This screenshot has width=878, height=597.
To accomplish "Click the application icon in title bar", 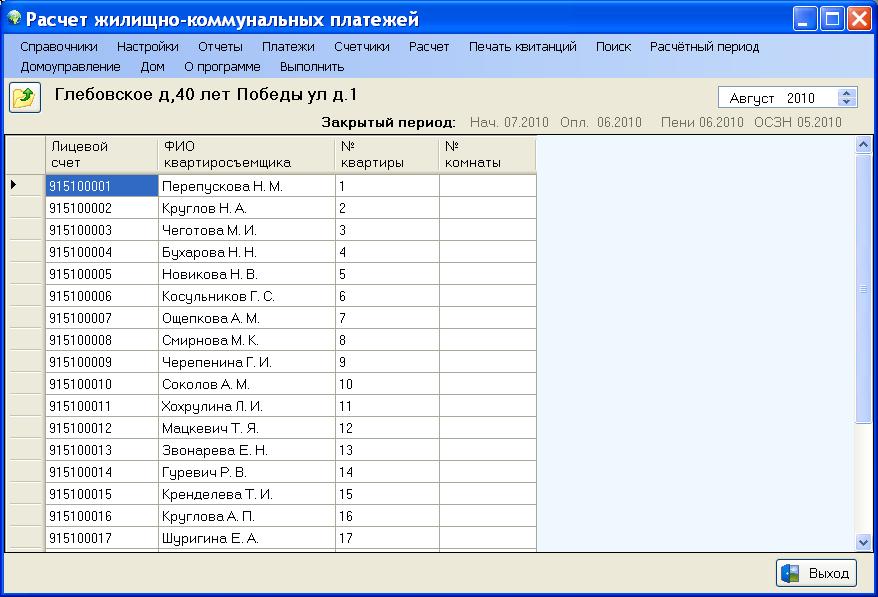I will click(13, 19).
